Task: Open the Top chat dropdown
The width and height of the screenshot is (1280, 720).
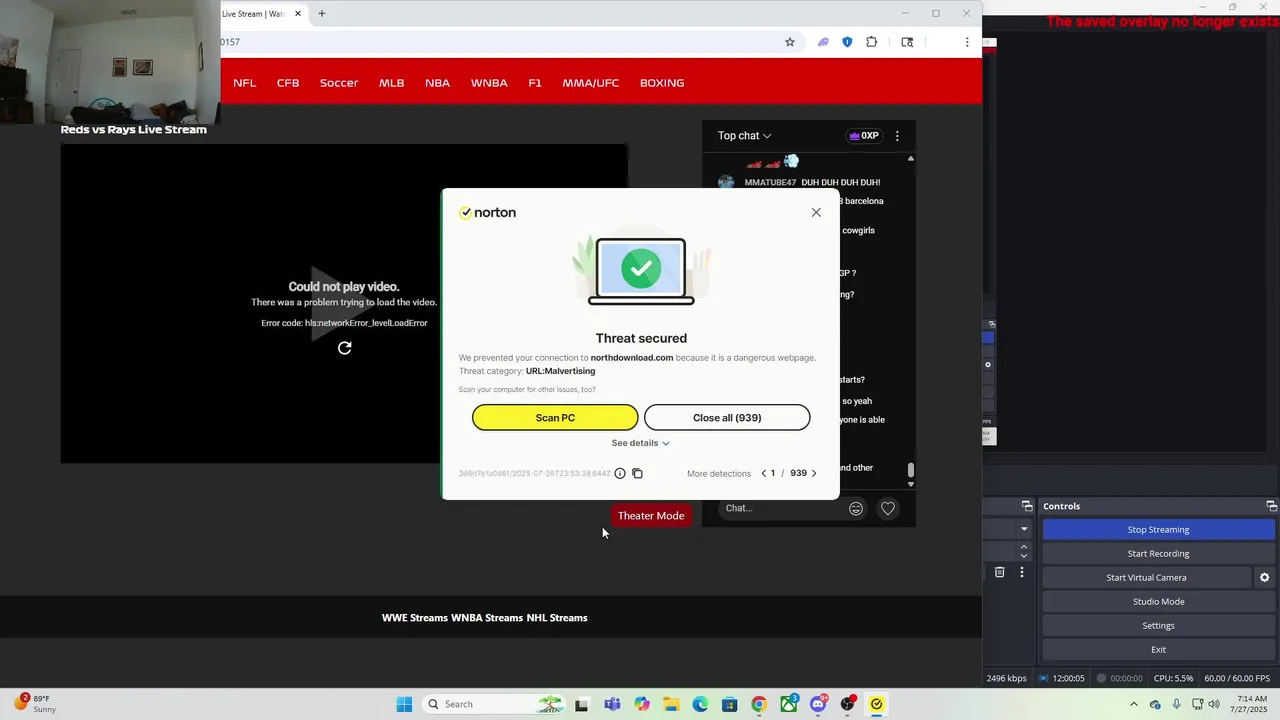Action: point(744,136)
